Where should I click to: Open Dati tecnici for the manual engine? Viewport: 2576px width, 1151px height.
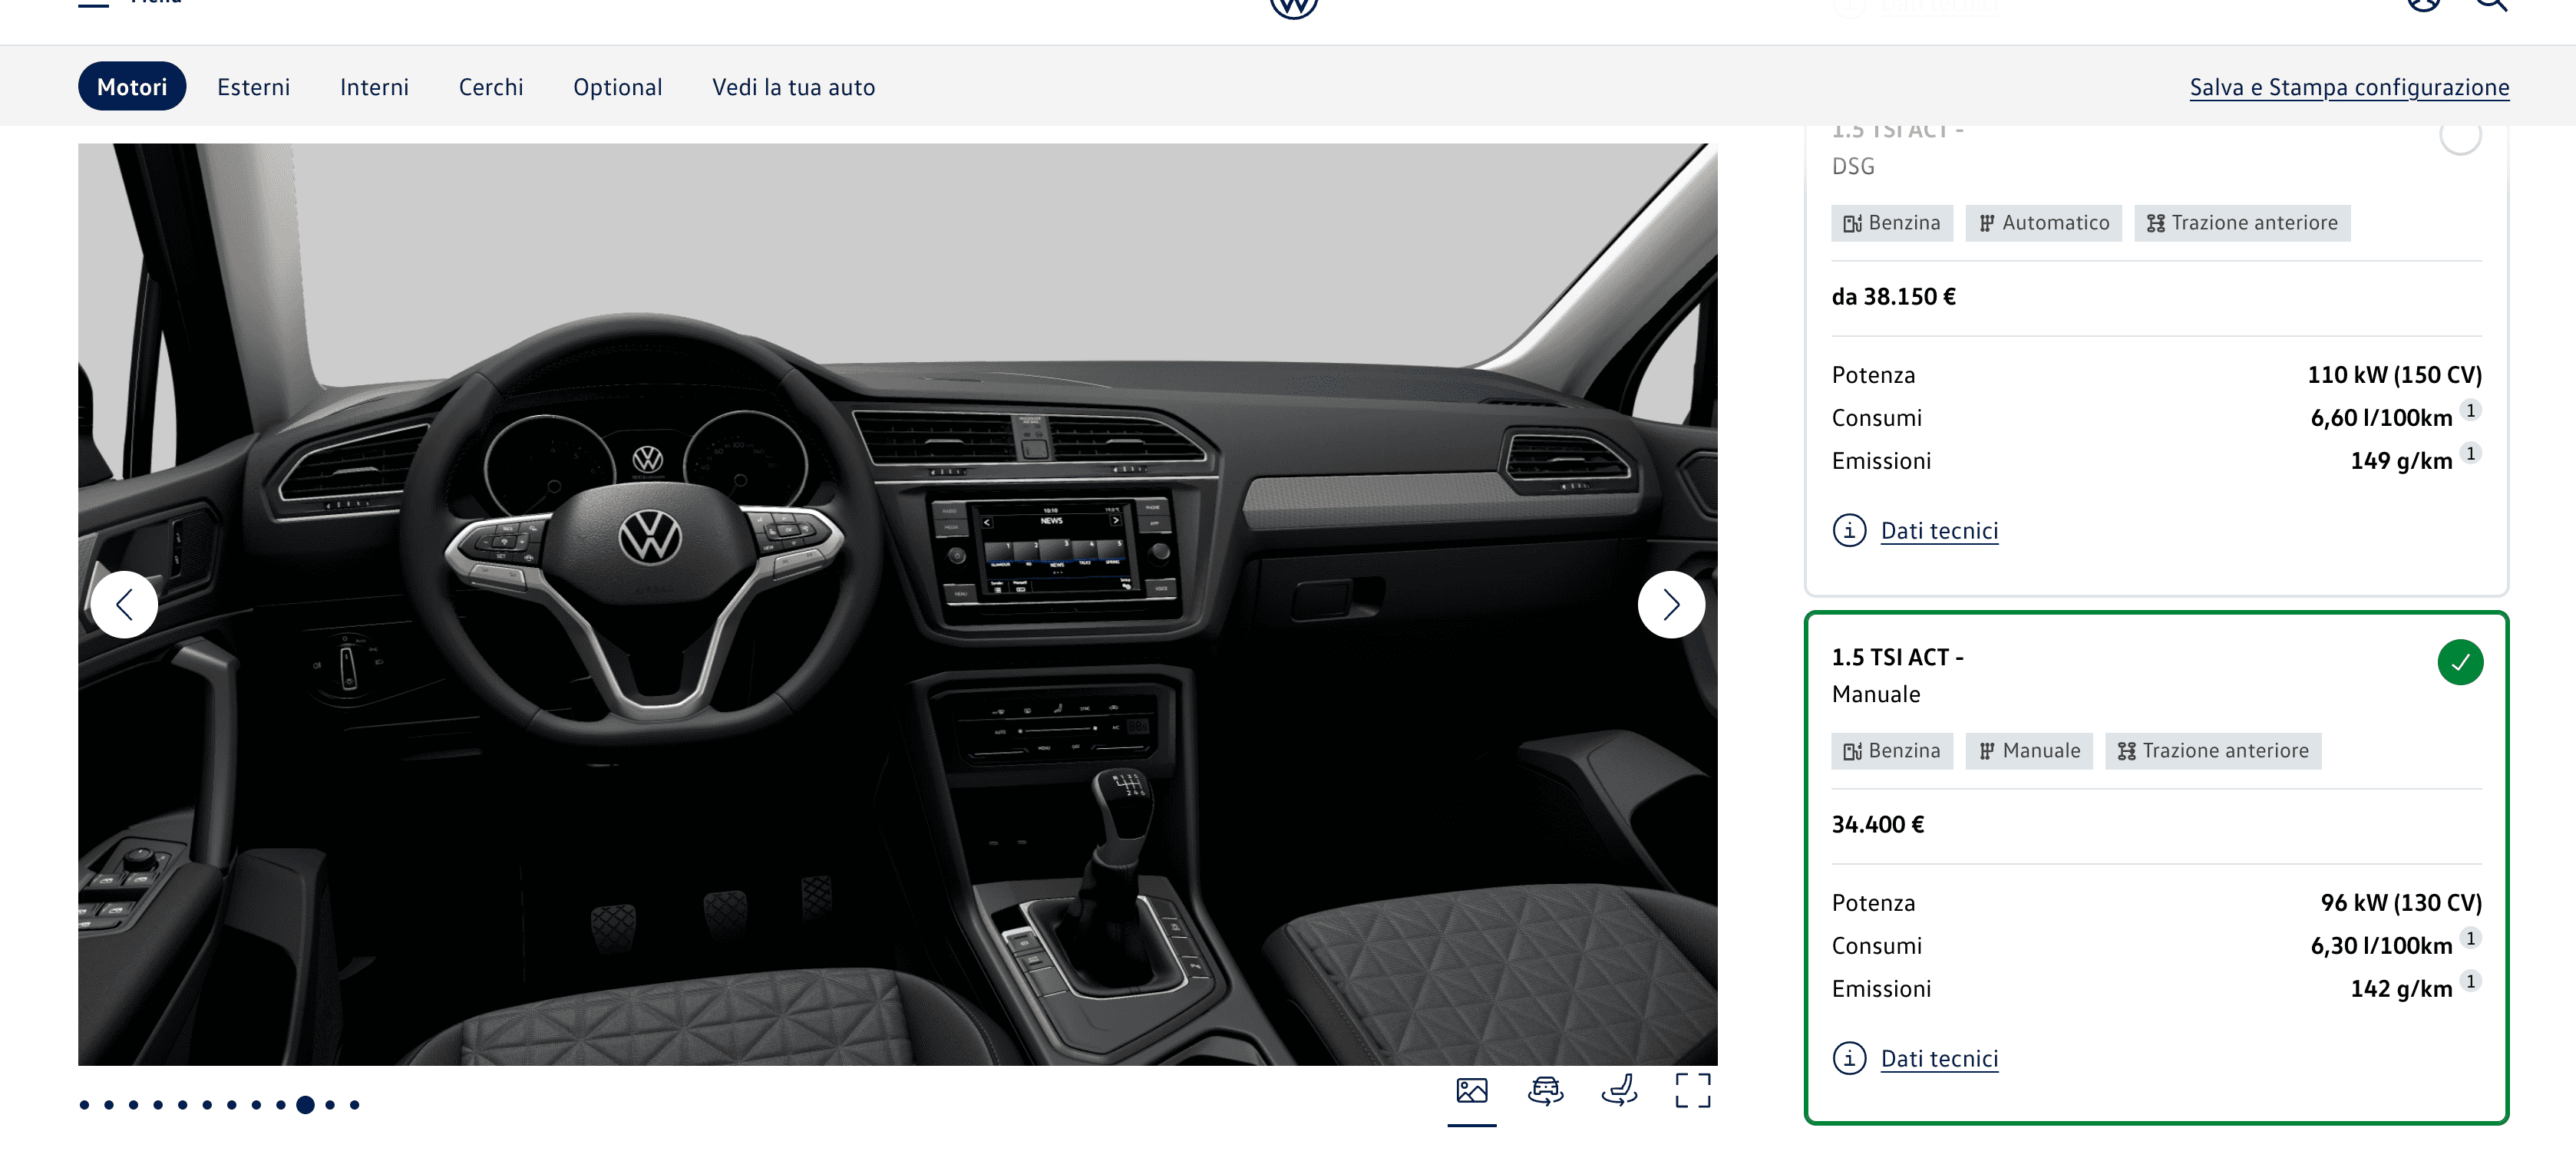point(1939,1058)
